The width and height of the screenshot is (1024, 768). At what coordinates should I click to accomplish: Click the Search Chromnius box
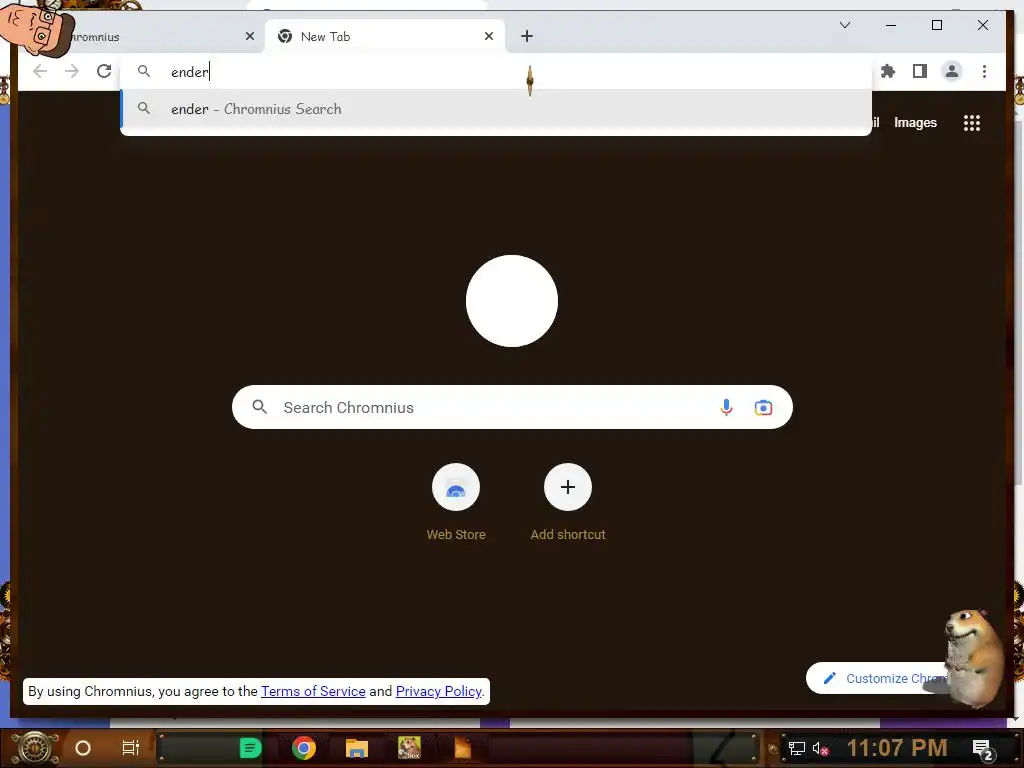coord(512,408)
